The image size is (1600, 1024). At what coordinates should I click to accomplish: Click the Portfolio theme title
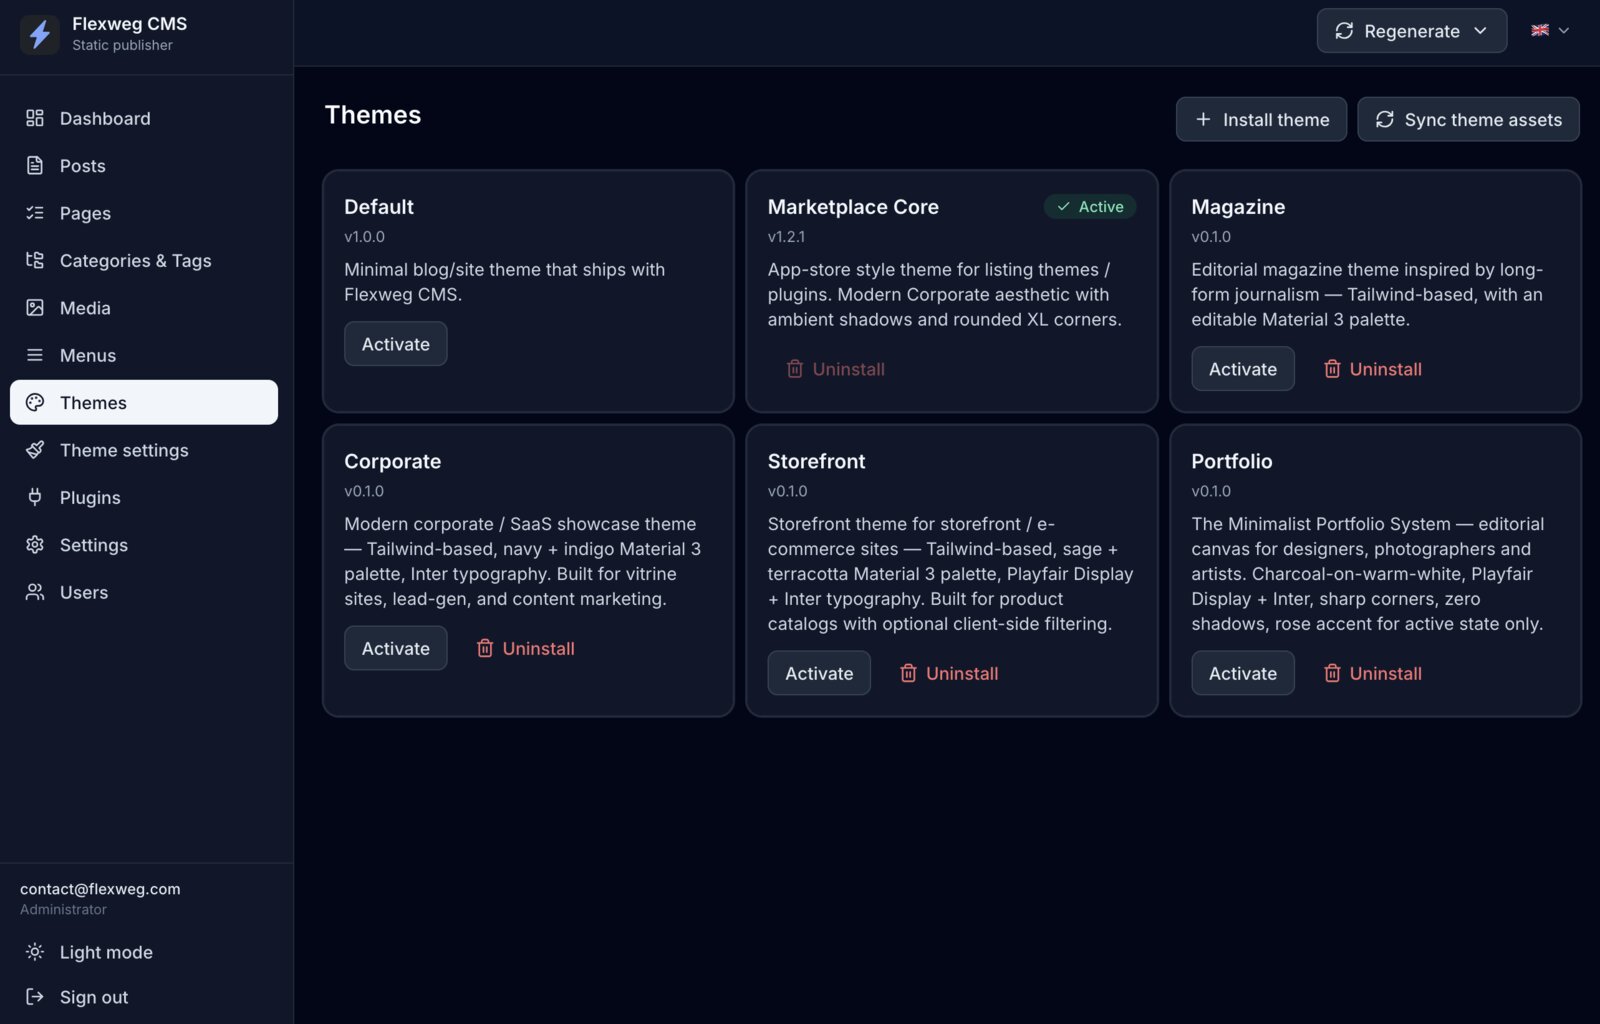point(1231,461)
